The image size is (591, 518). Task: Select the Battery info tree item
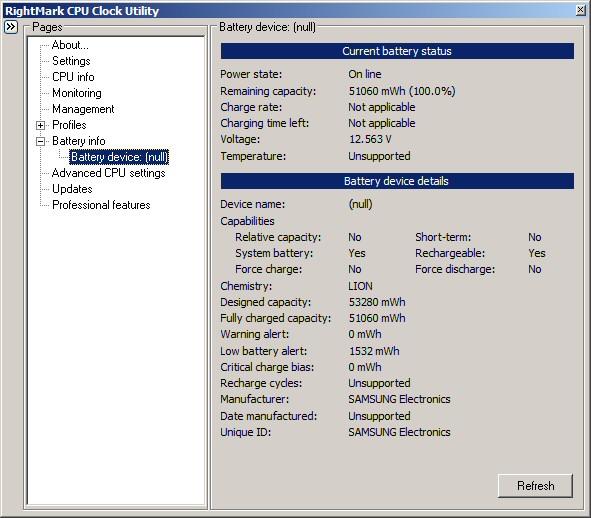click(79, 141)
